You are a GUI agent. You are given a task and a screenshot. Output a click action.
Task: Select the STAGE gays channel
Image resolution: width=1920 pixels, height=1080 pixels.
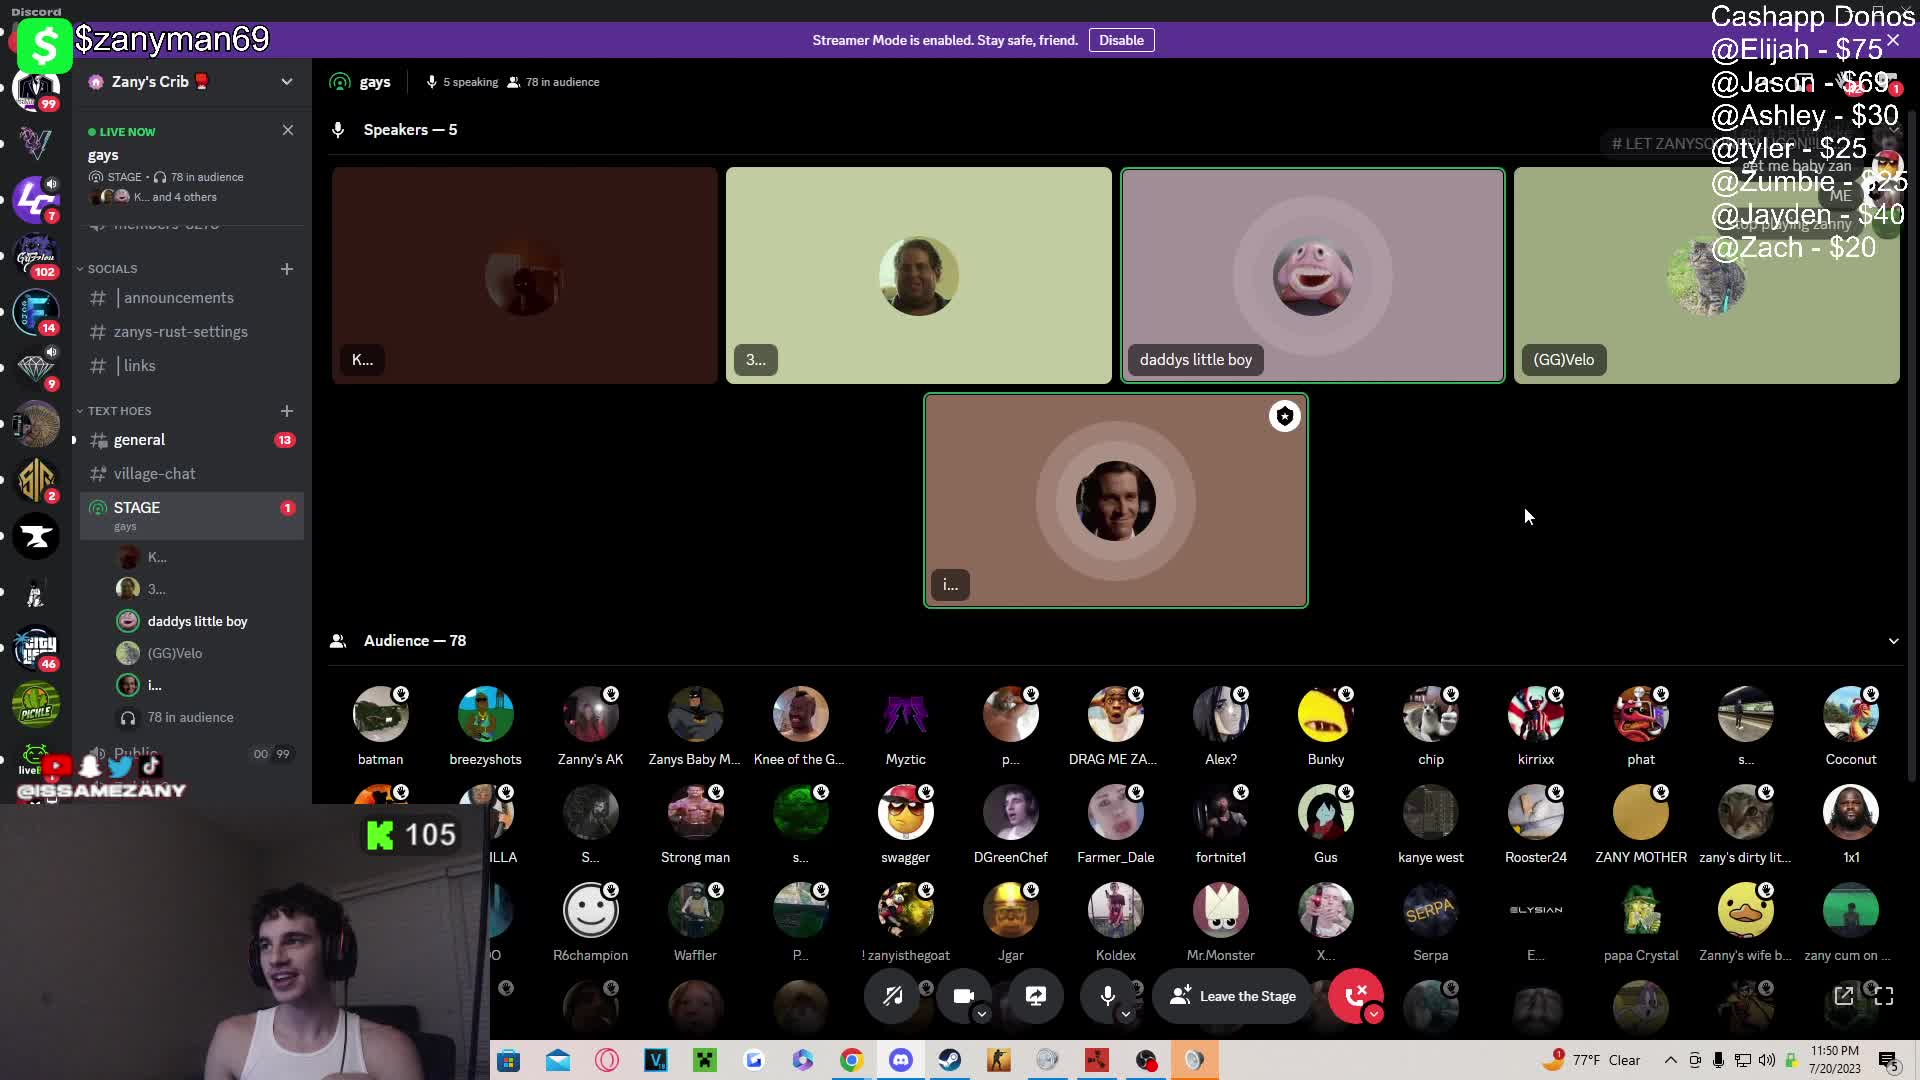pos(191,516)
